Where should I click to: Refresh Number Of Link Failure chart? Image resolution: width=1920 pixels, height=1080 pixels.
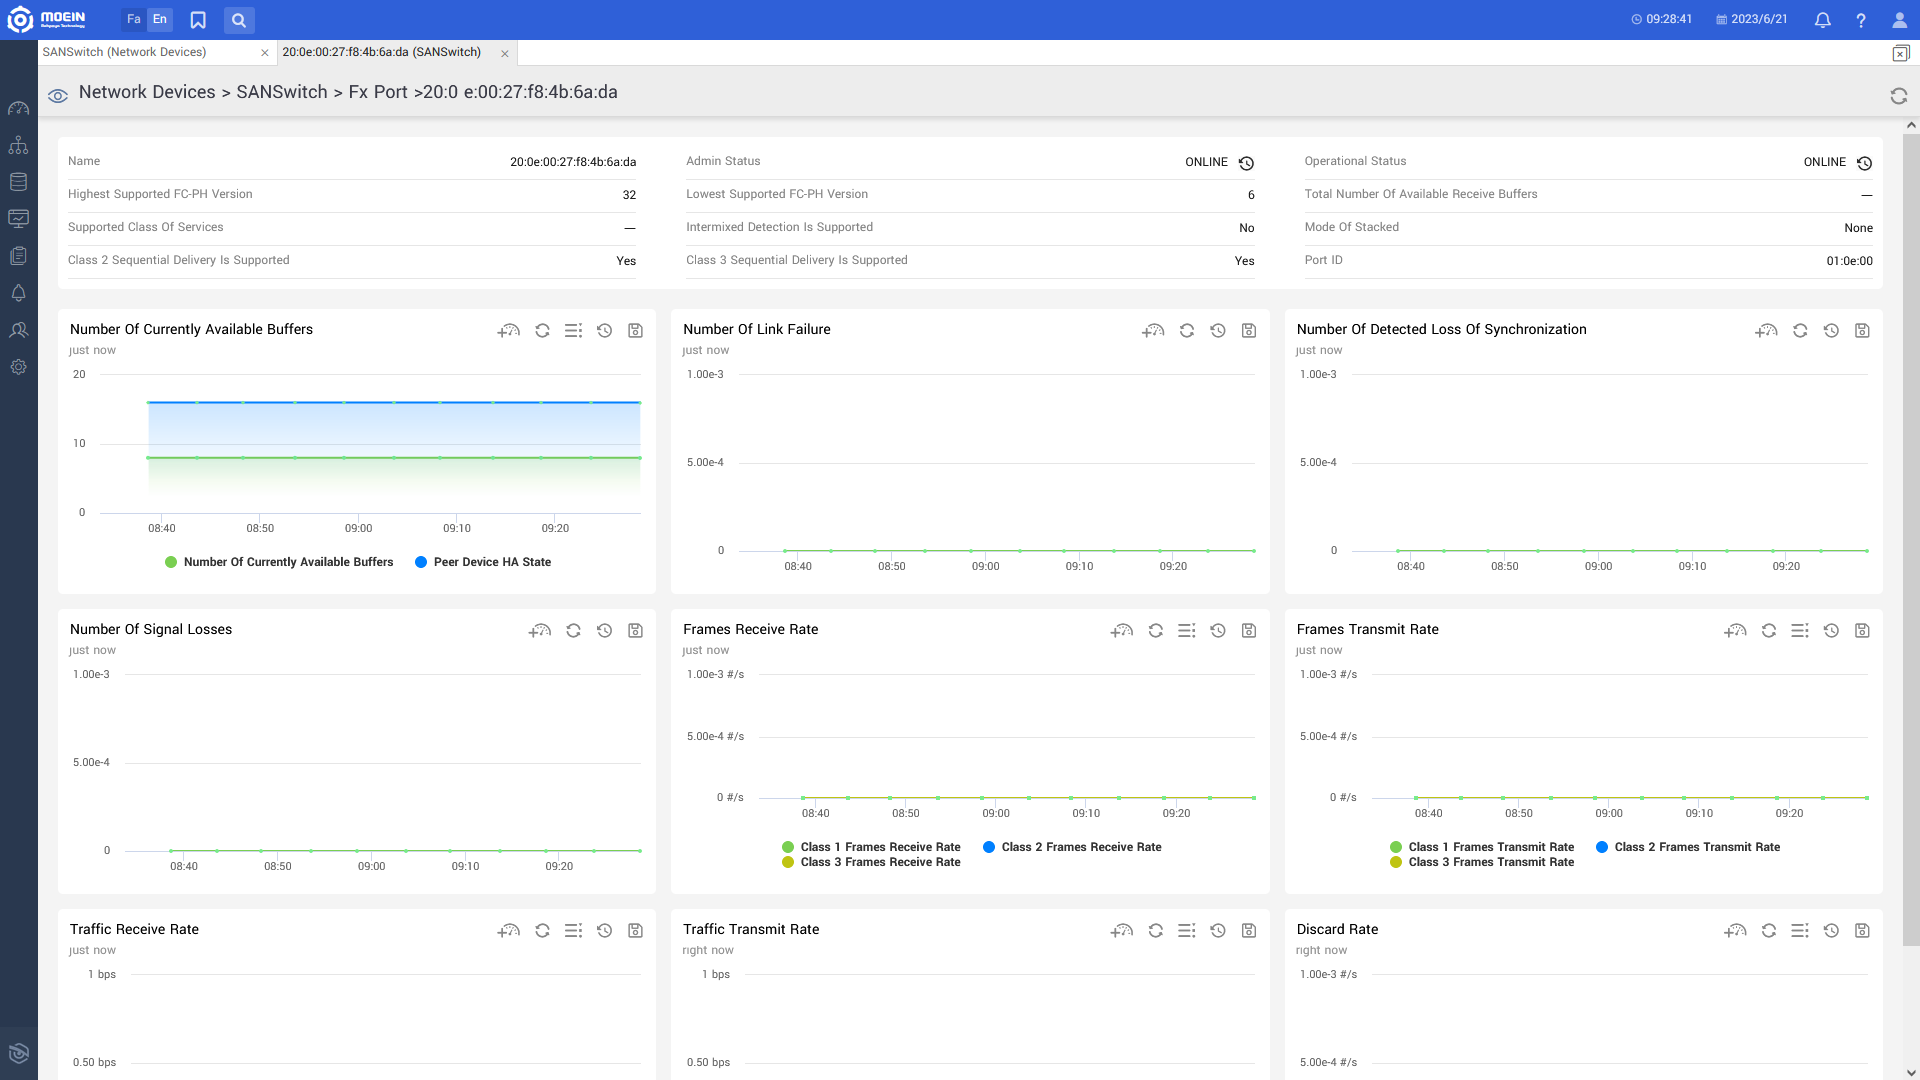click(1187, 330)
